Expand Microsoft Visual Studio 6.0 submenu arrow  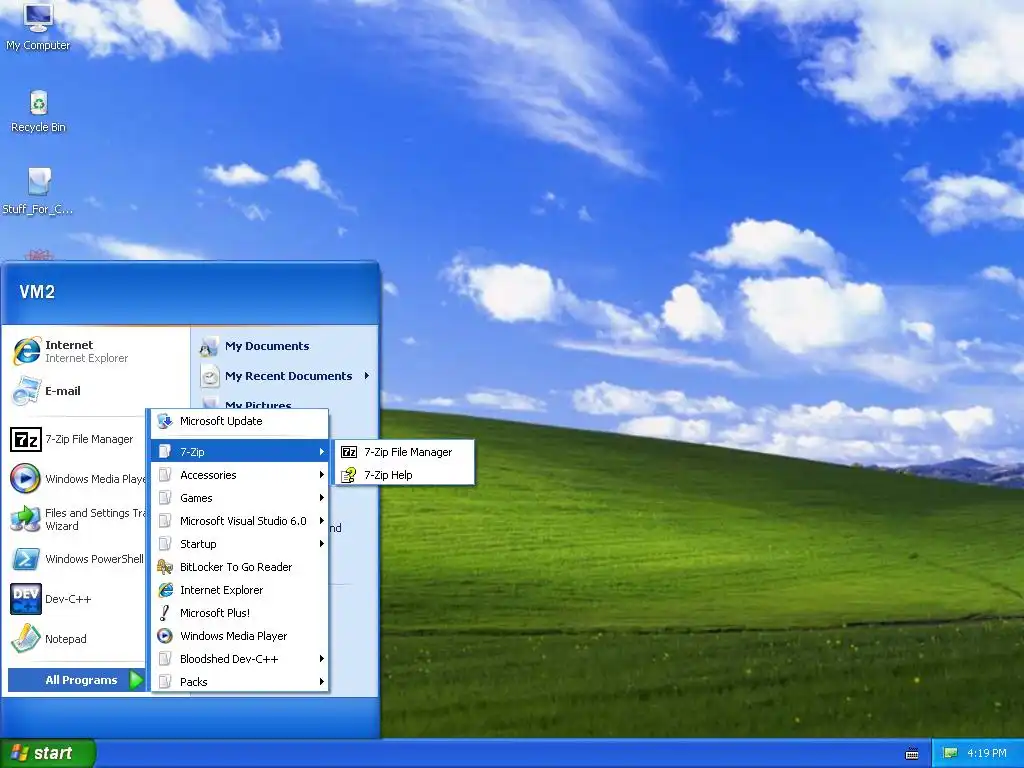(x=321, y=520)
